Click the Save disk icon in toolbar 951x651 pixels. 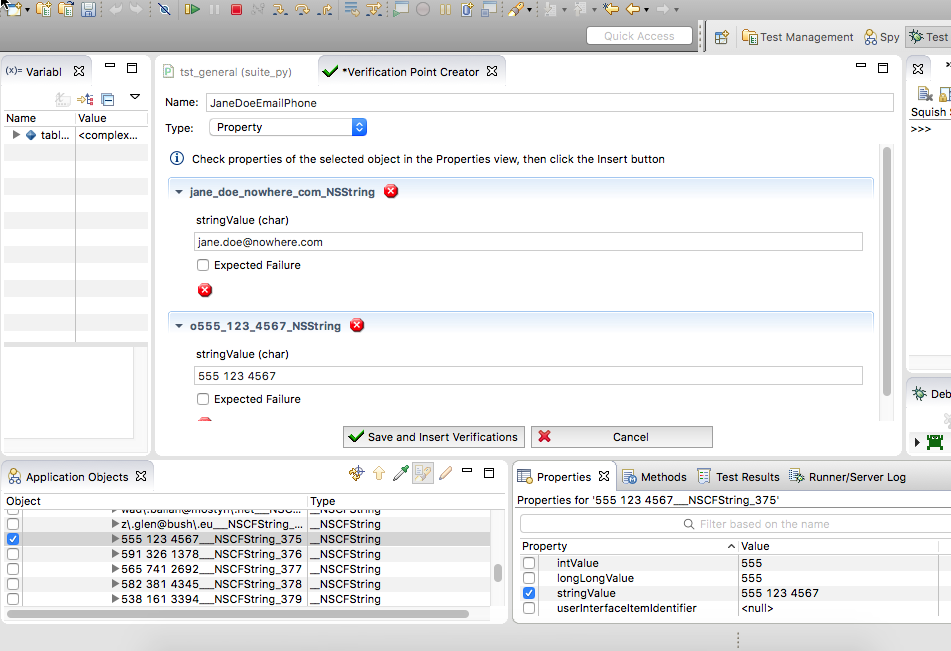(x=88, y=10)
